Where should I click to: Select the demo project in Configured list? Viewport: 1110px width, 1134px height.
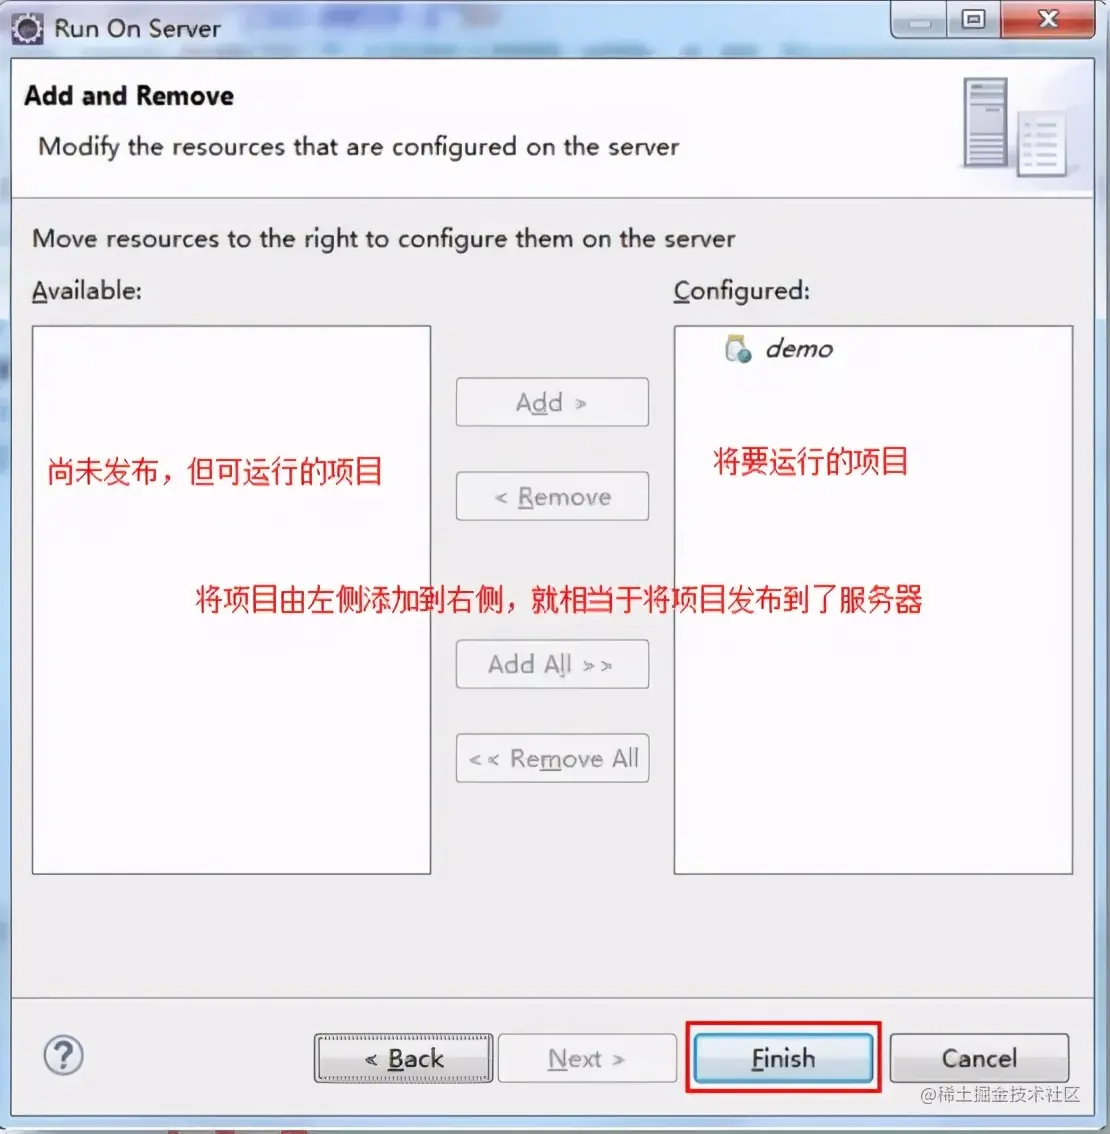coord(799,349)
